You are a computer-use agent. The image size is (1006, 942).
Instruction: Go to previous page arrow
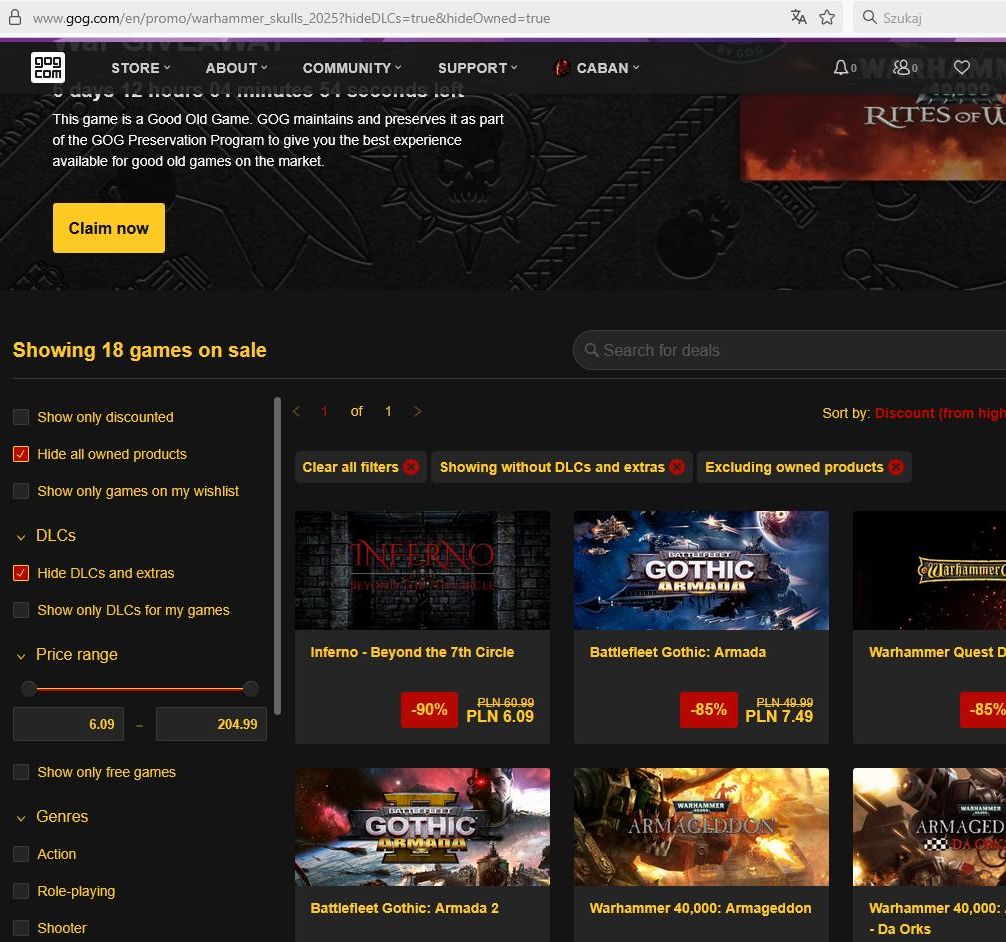(x=296, y=411)
